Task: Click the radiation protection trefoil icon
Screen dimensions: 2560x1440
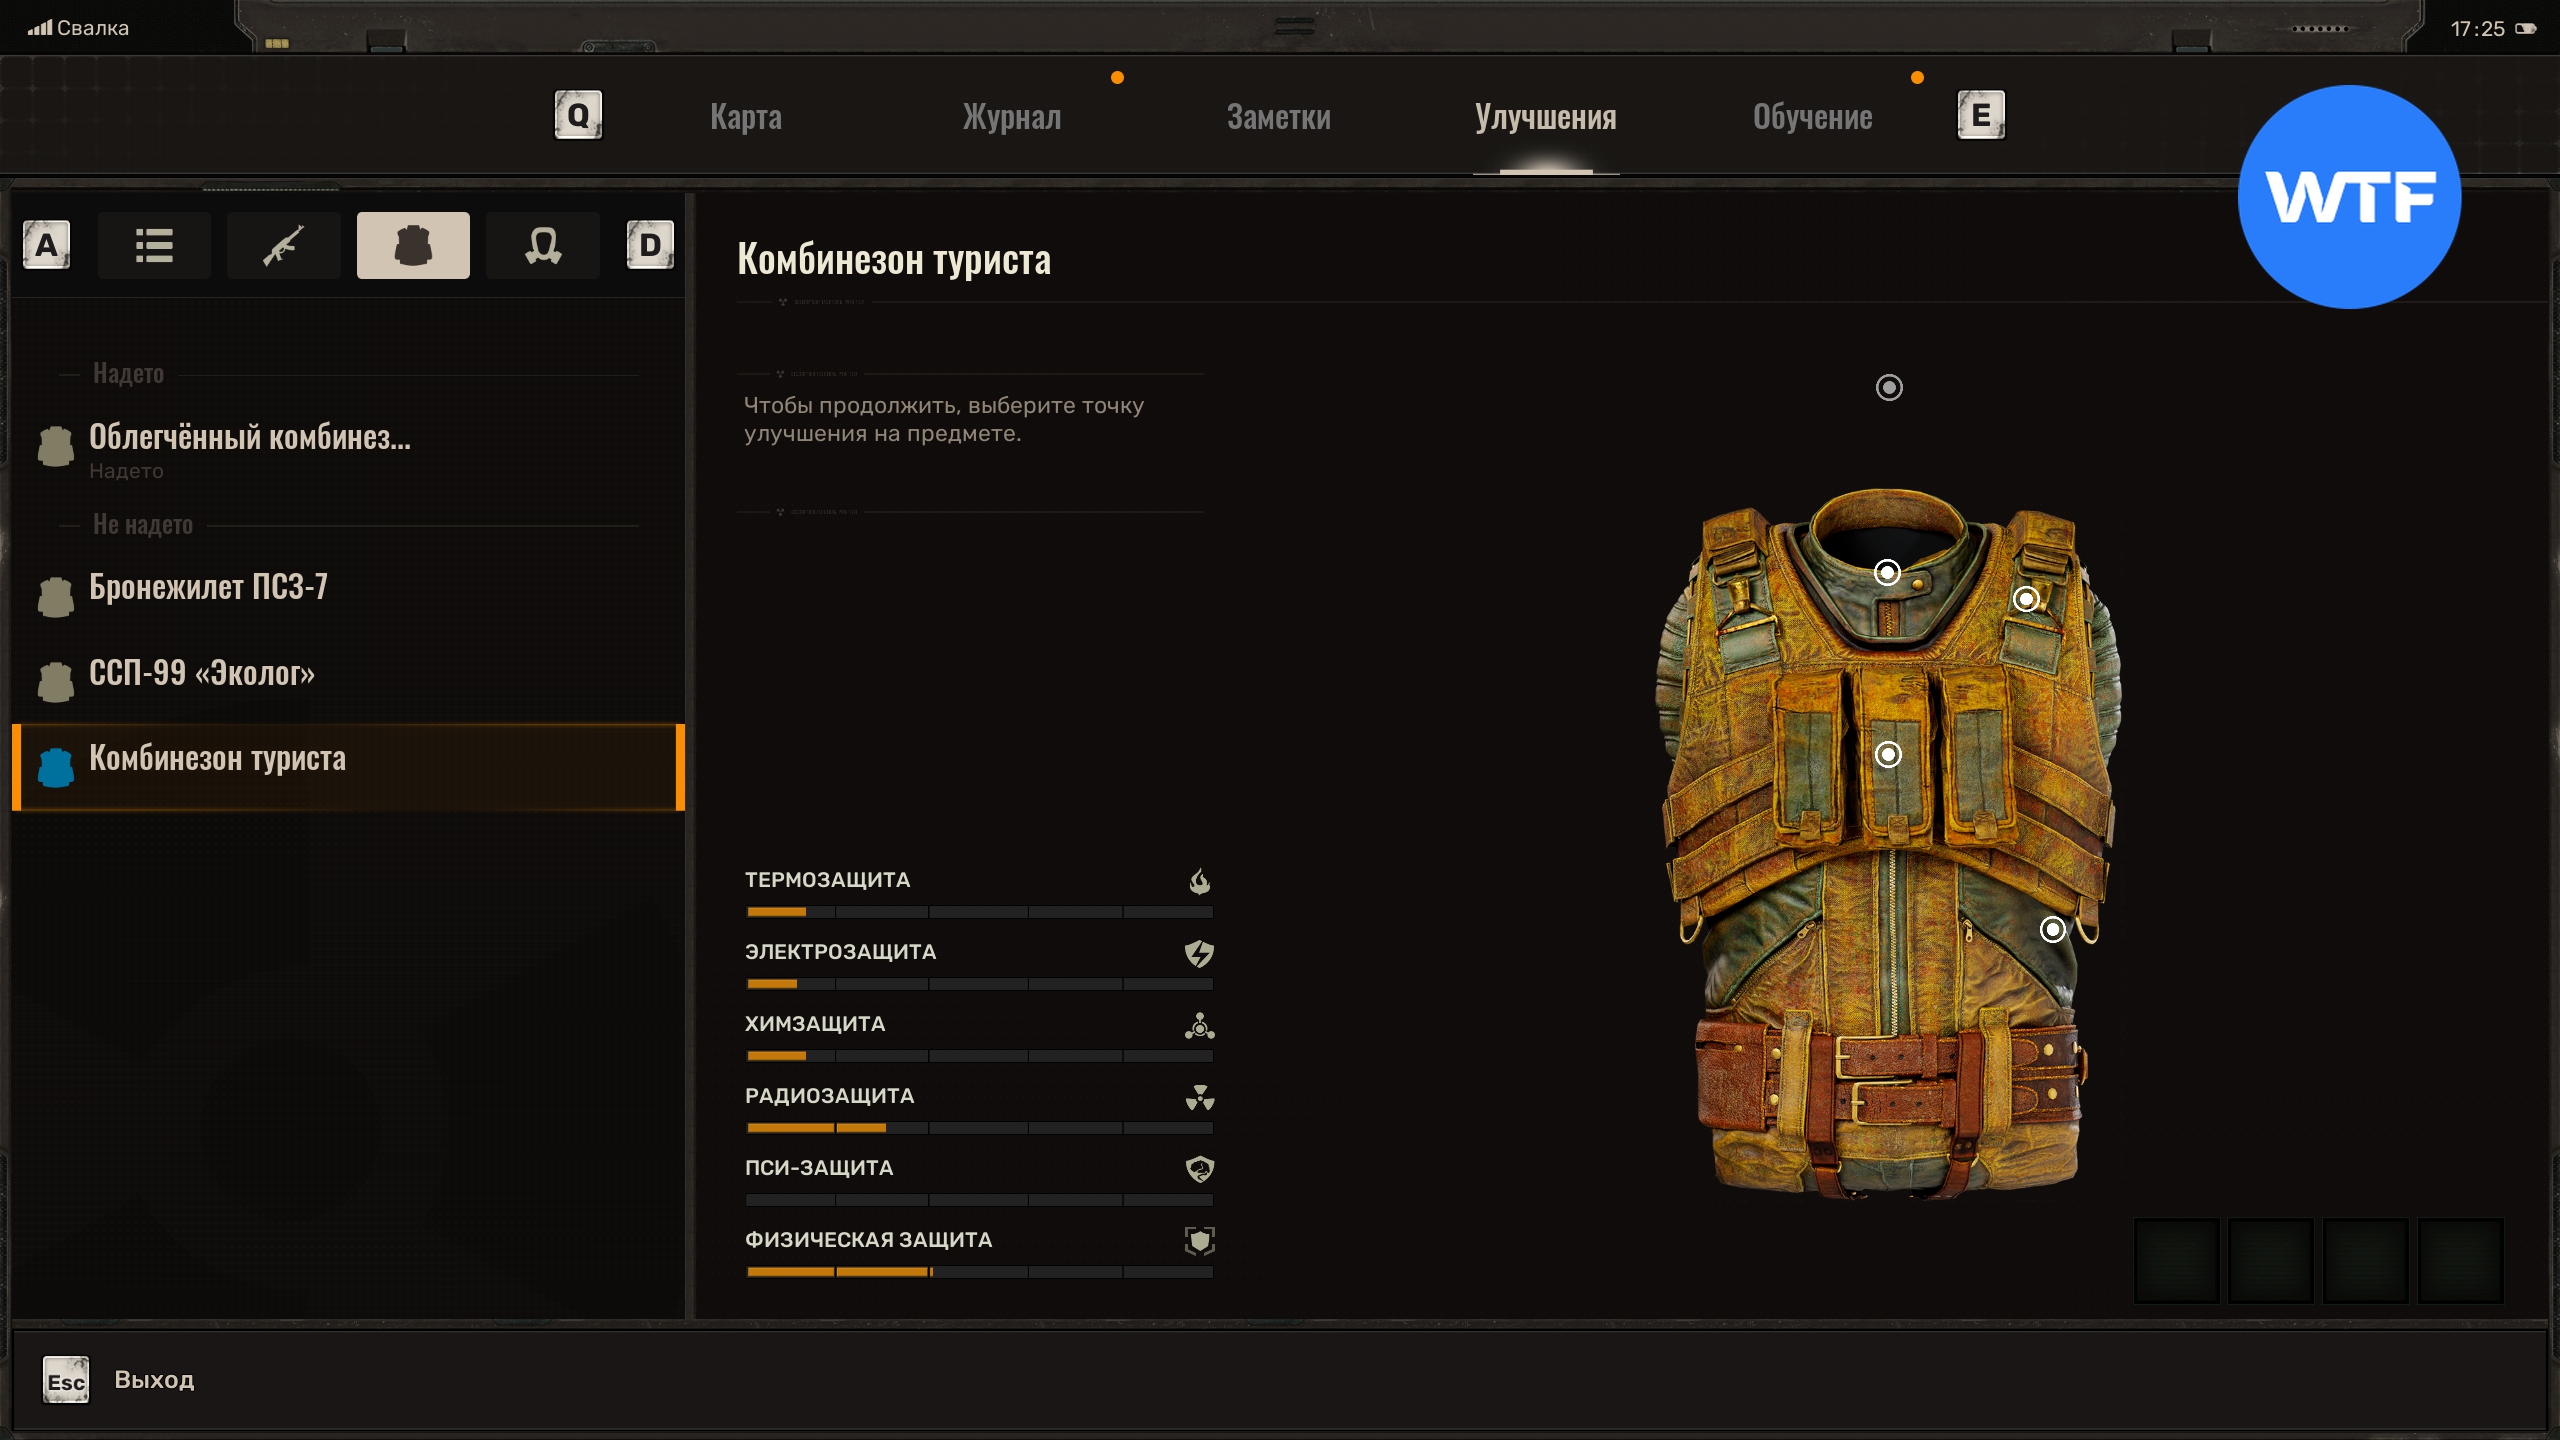Action: tap(1199, 1097)
